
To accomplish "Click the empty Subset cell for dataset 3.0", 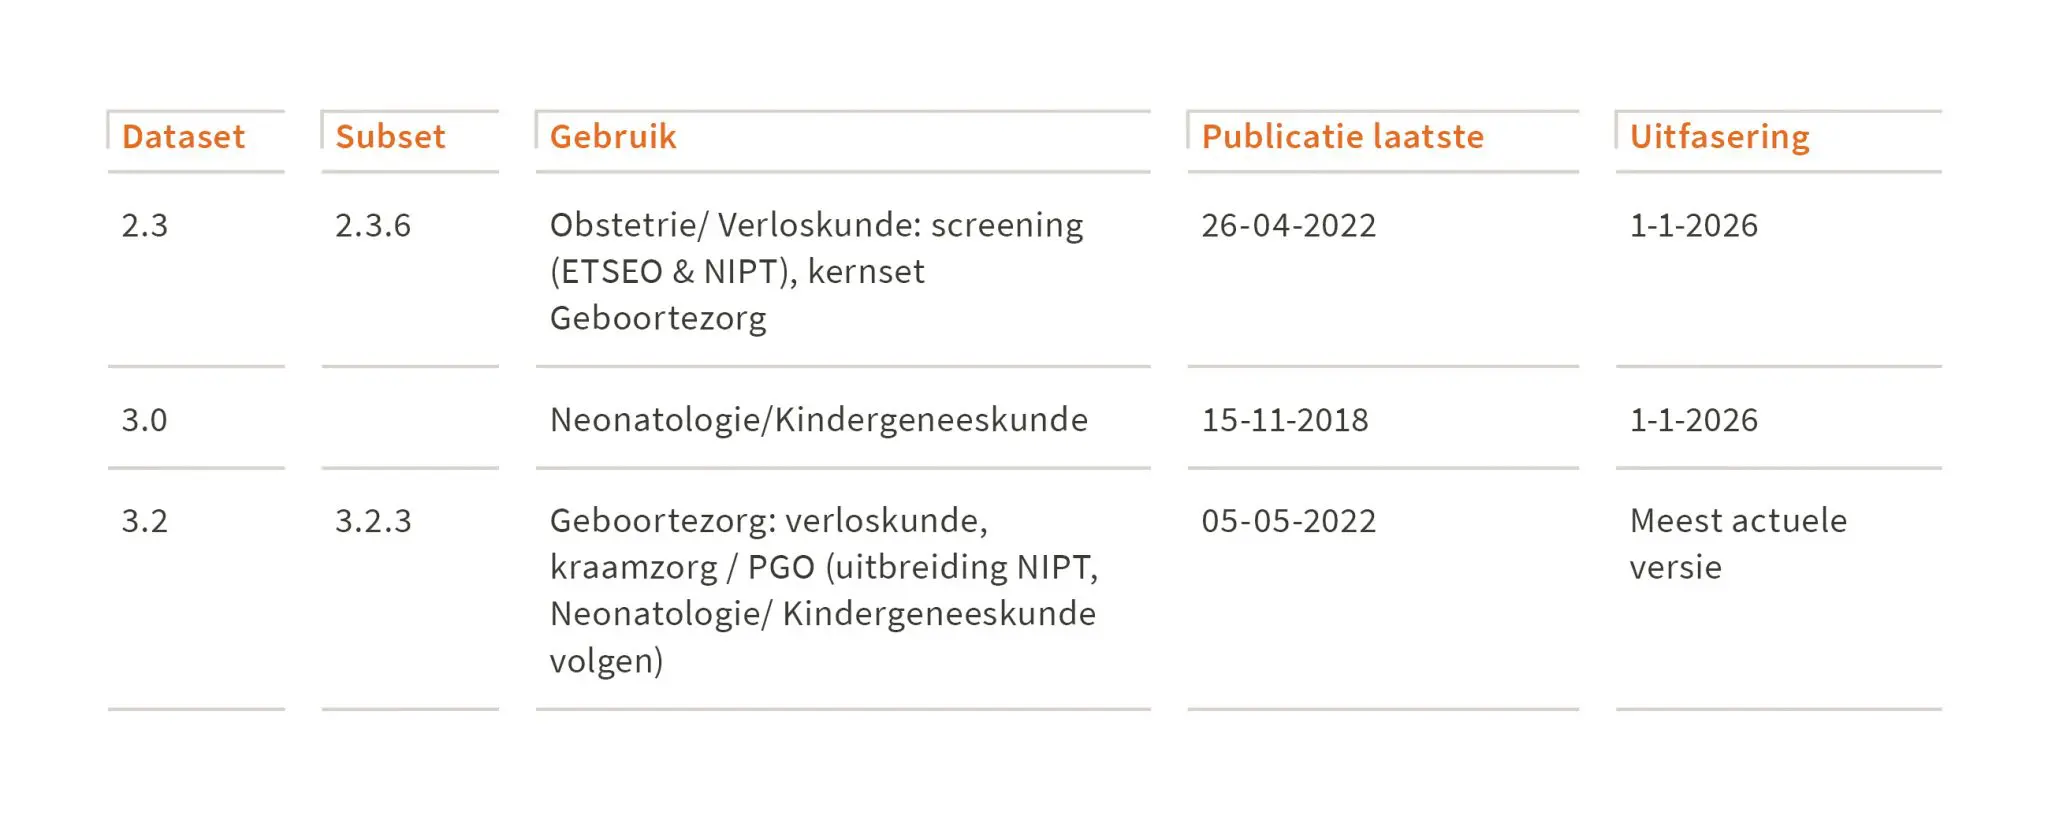I will click(410, 418).
